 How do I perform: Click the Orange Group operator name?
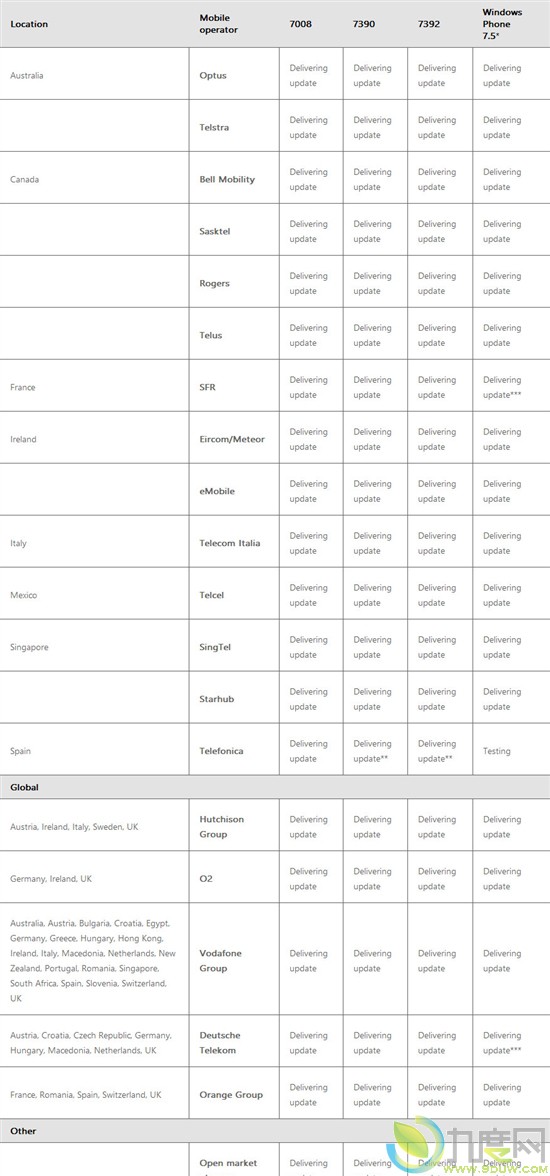click(x=231, y=1094)
